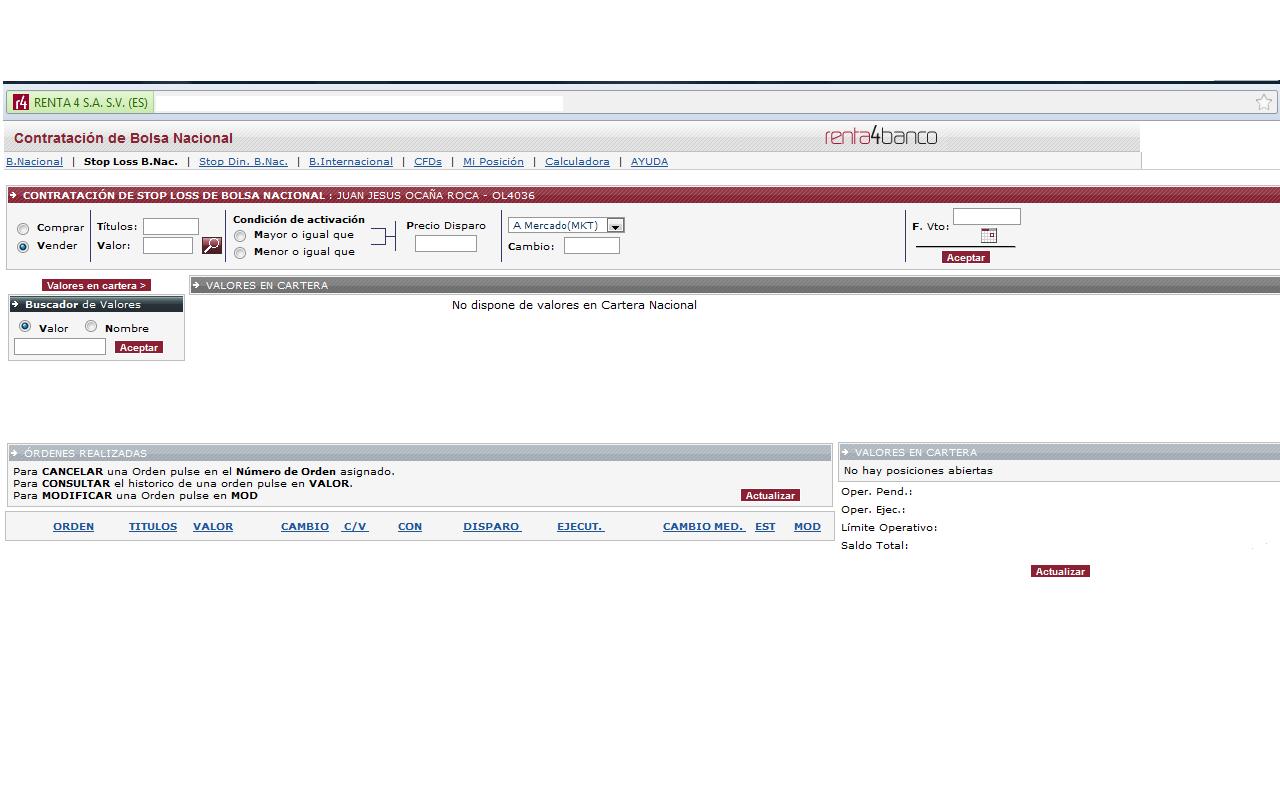The width and height of the screenshot is (1280, 800).
Task: Click the Precio Disparo input field
Action: tap(446, 243)
